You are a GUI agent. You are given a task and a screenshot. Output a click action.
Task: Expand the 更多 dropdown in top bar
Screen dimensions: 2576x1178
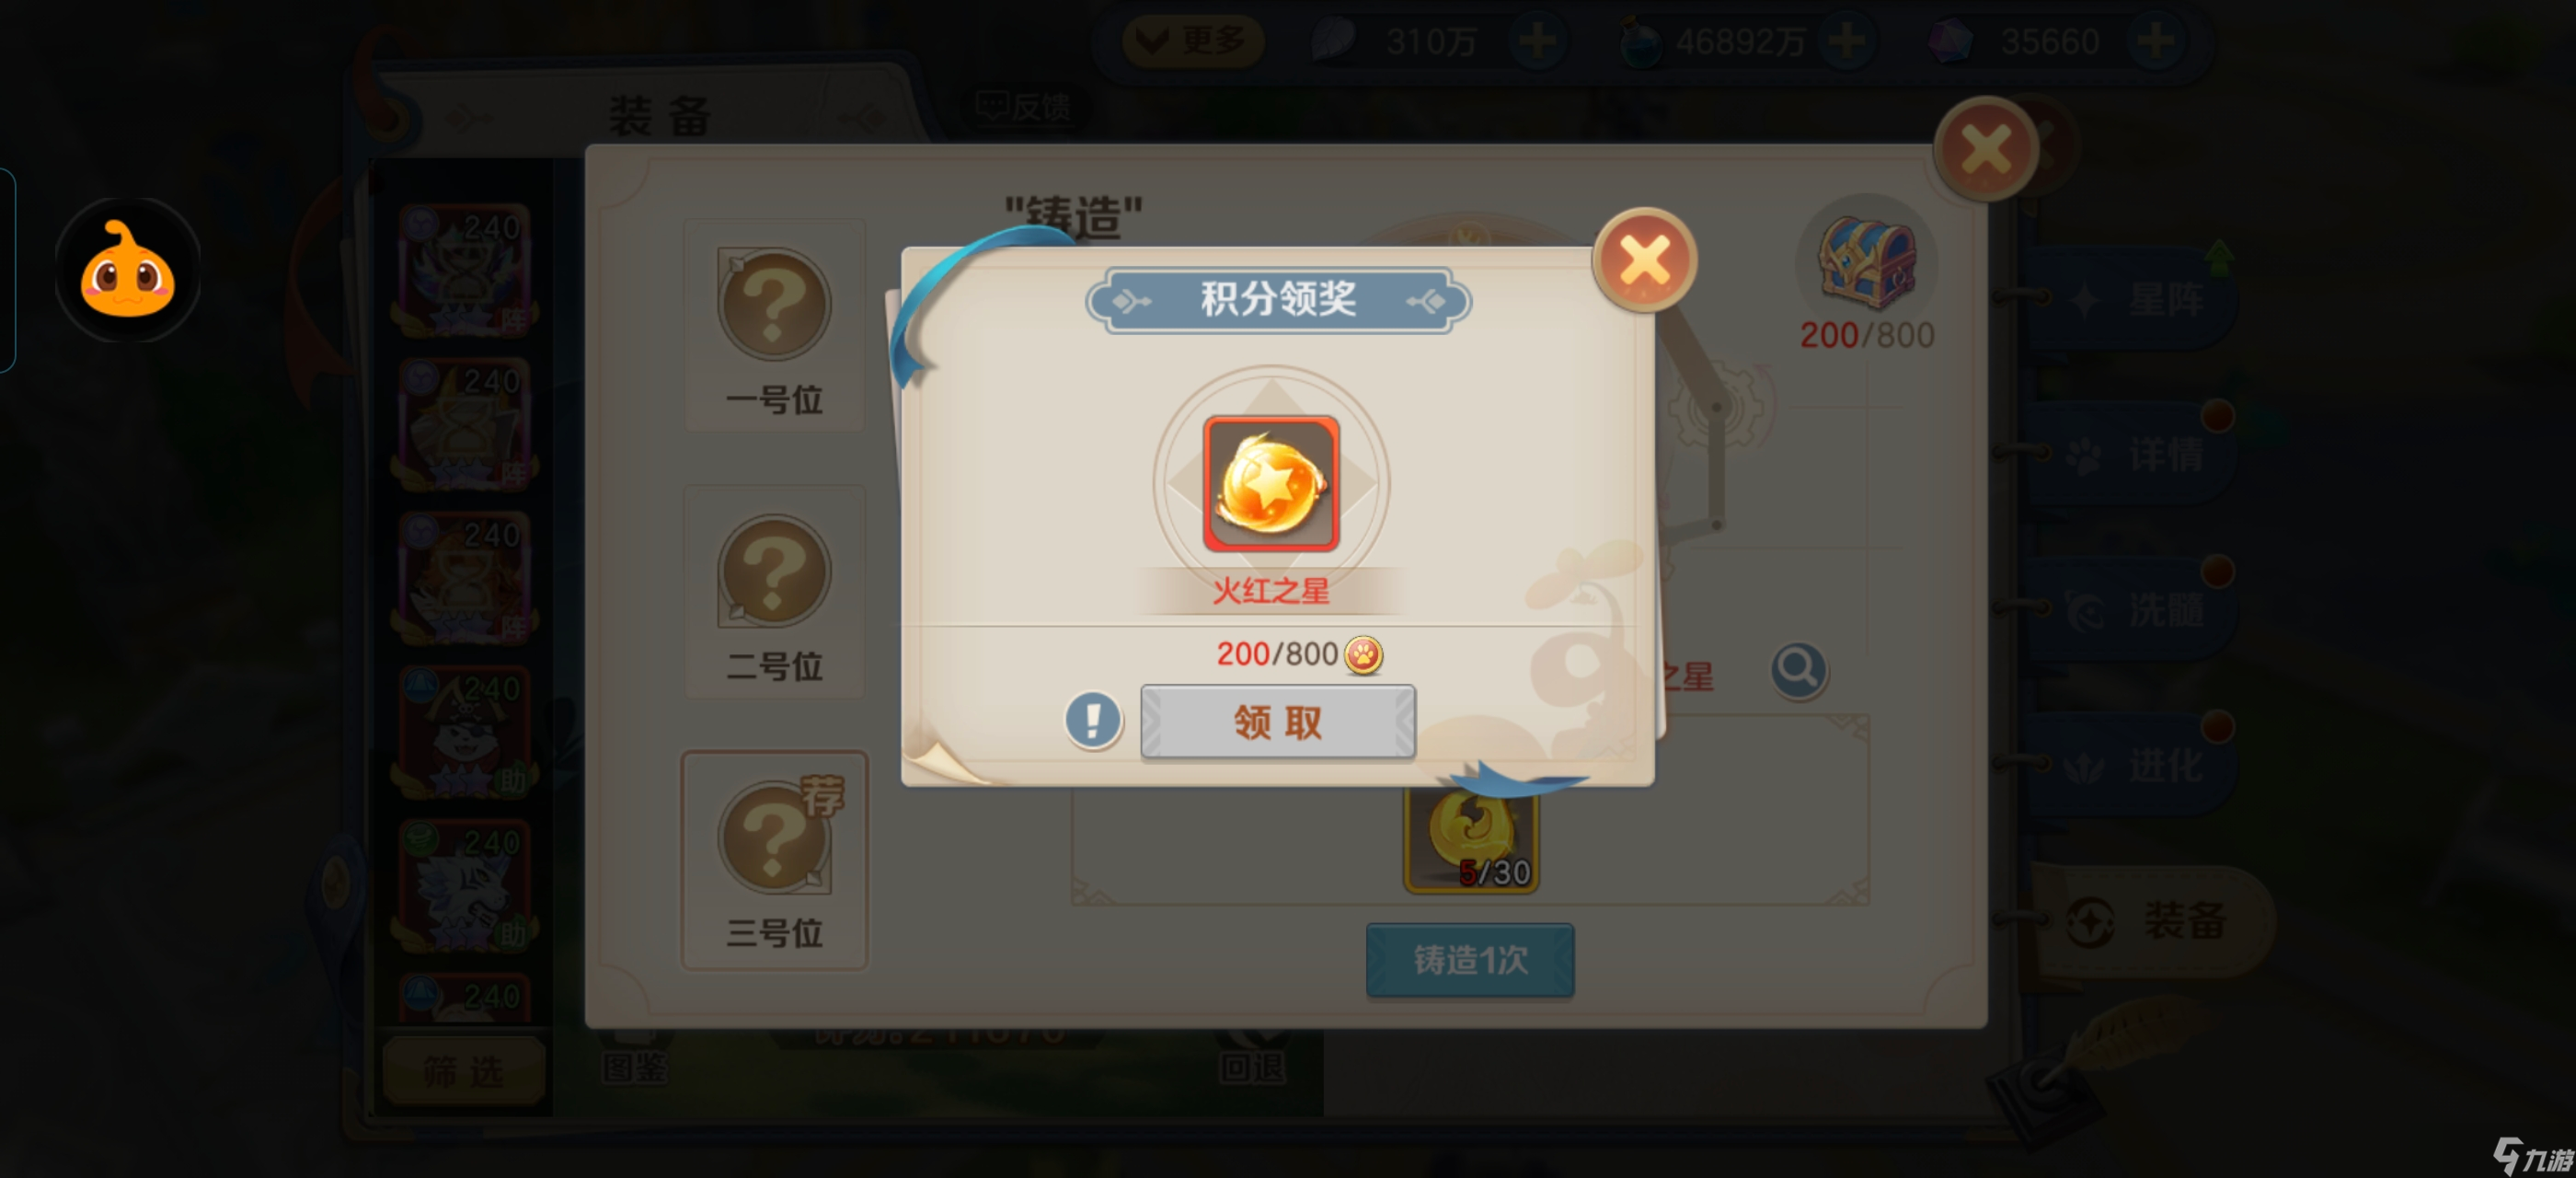1192,41
